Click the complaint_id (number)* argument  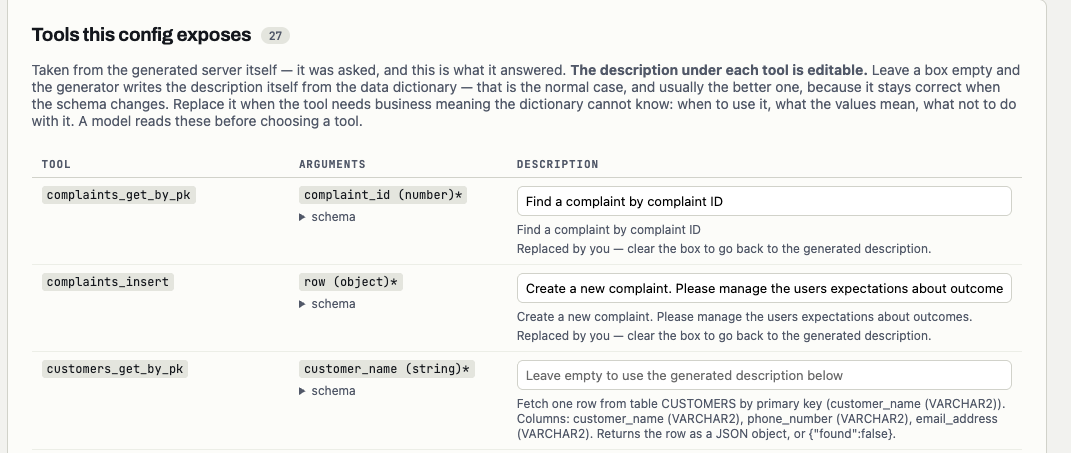click(383, 195)
